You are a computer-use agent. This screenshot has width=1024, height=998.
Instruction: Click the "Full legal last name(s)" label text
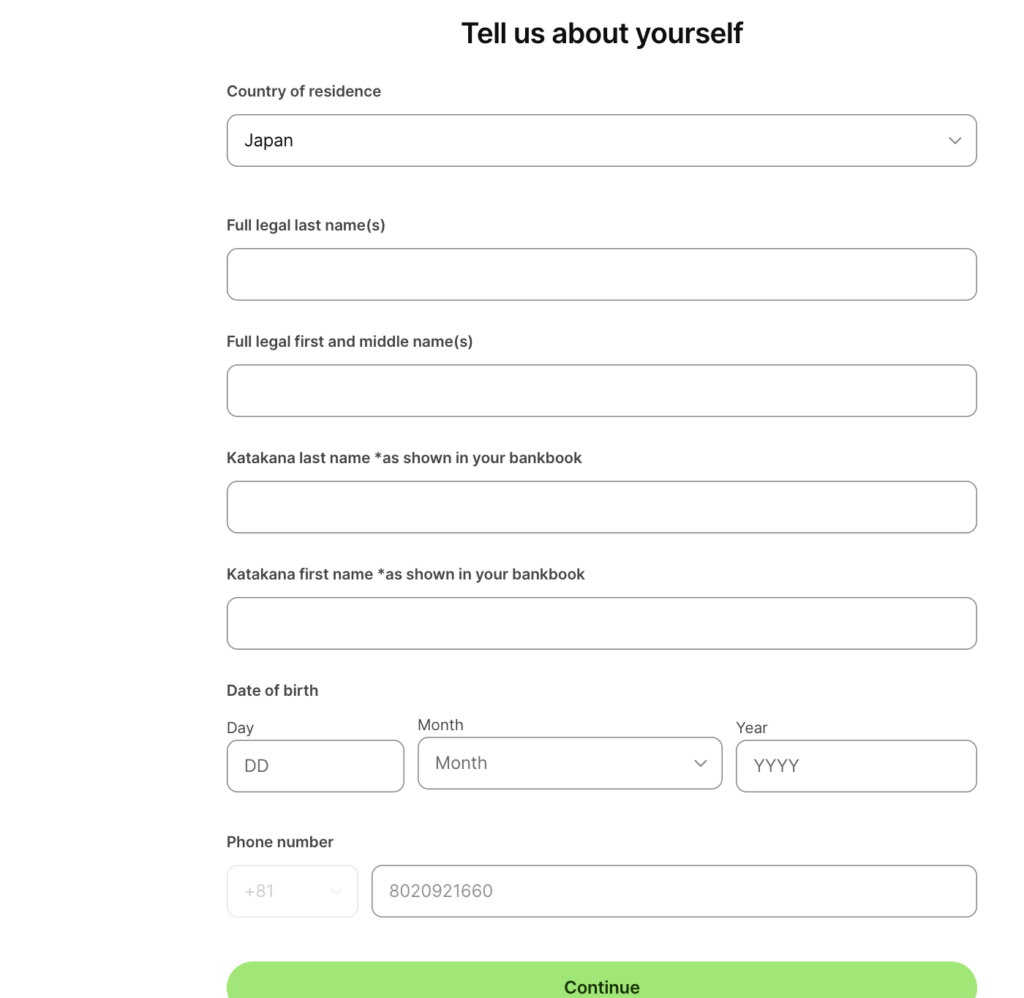pyautogui.click(x=306, y=225)
